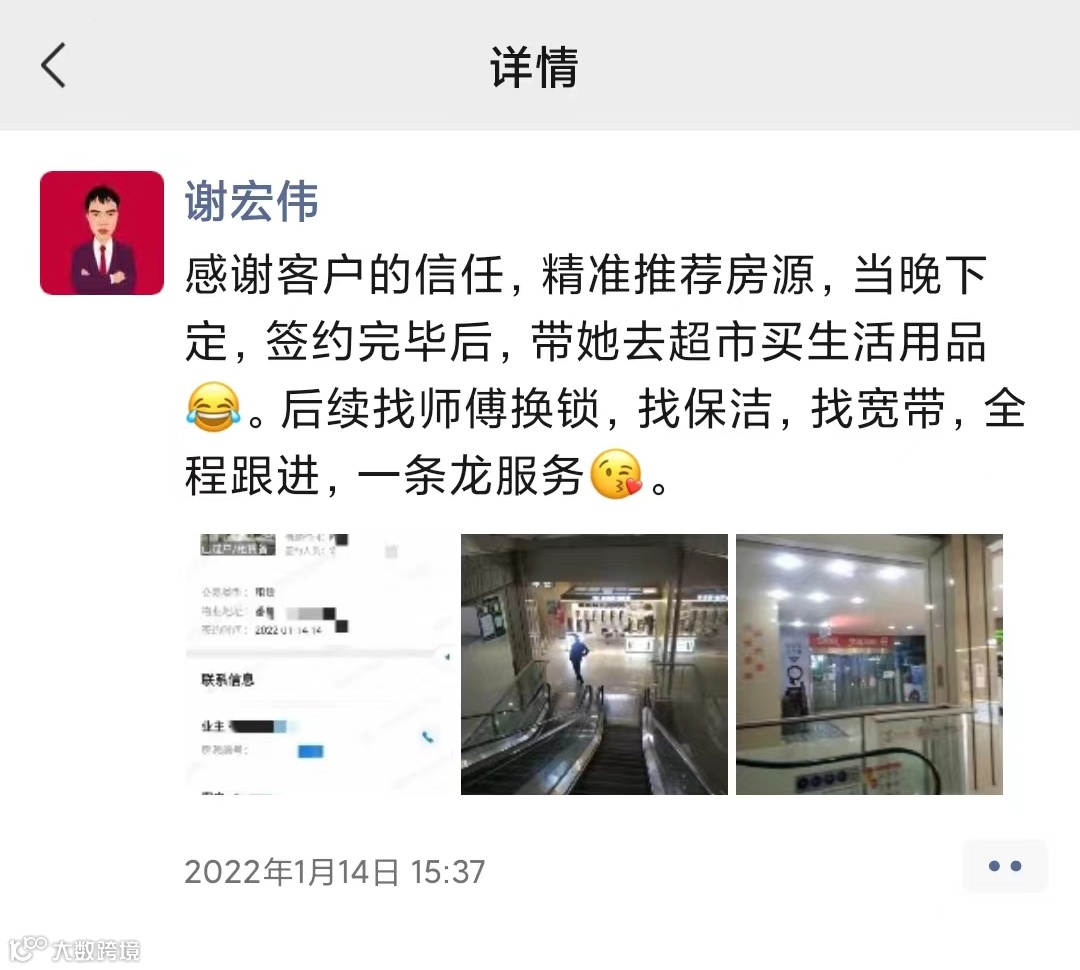Viewport: 1080px width, 970px height.
Task: Tap the post line starting 感谢客户的信任
Action: 586,275
